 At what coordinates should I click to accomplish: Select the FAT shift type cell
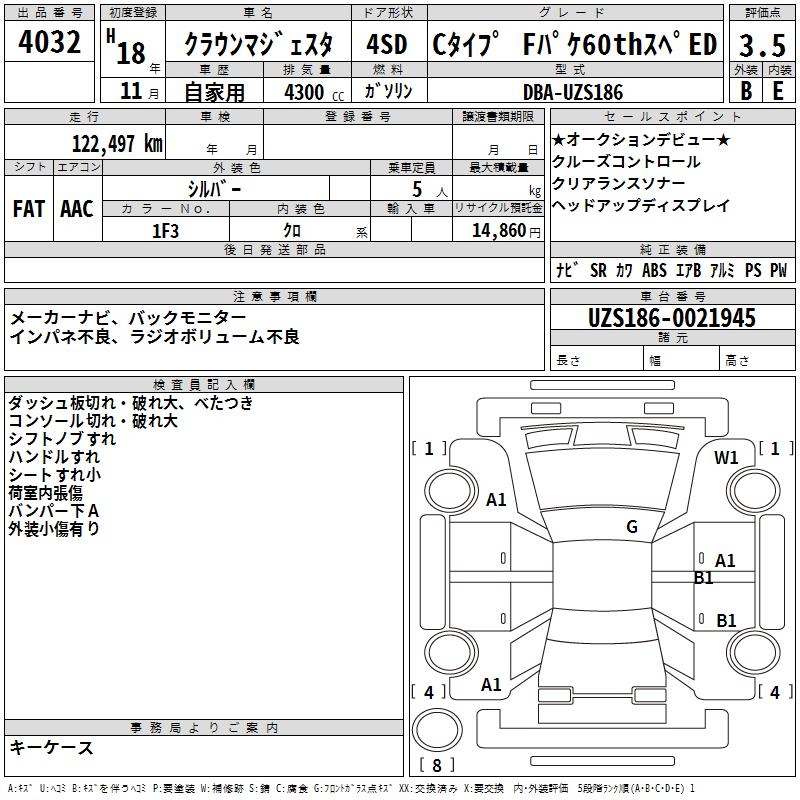pyautogui.click(x=29, y=208)
